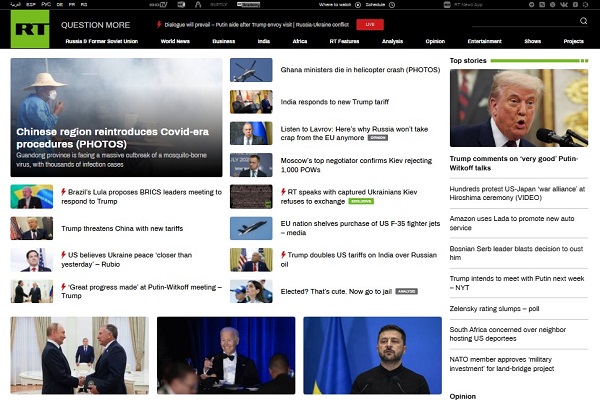Open 'South Africa concerned over neighbor' story
Viewport: 600px width, 400px height.
508,334
